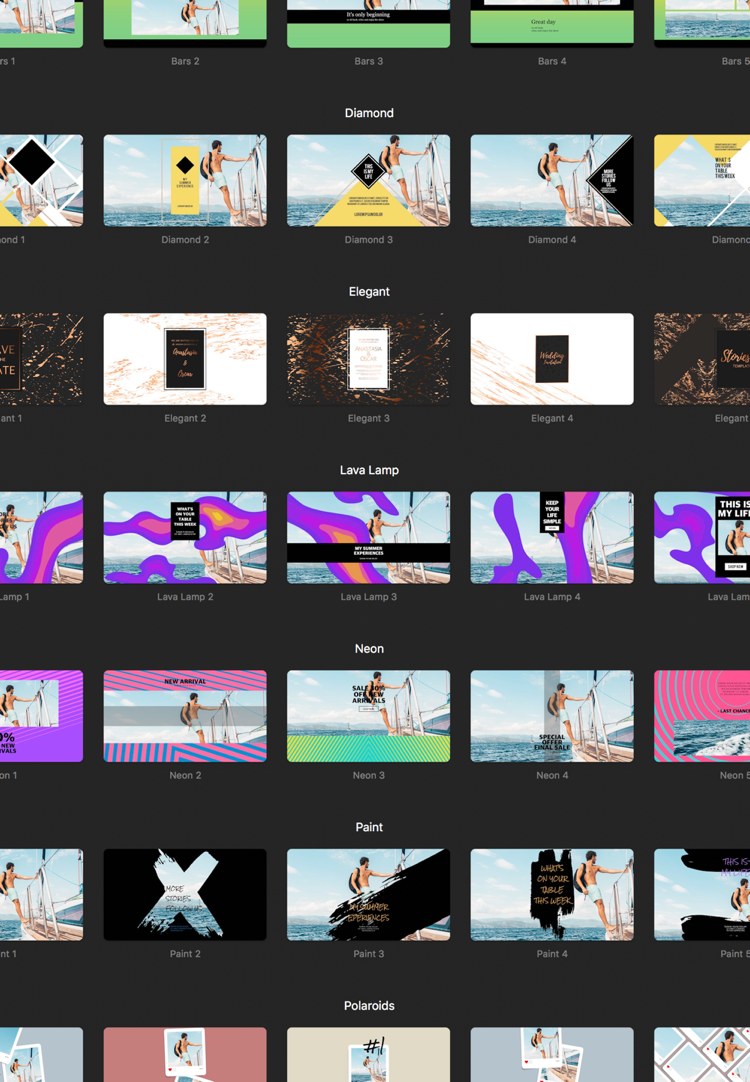The height and width of the screenshot is (1082, 750).
Task: Click the Elegant section heading
Action: pos(369,292)
